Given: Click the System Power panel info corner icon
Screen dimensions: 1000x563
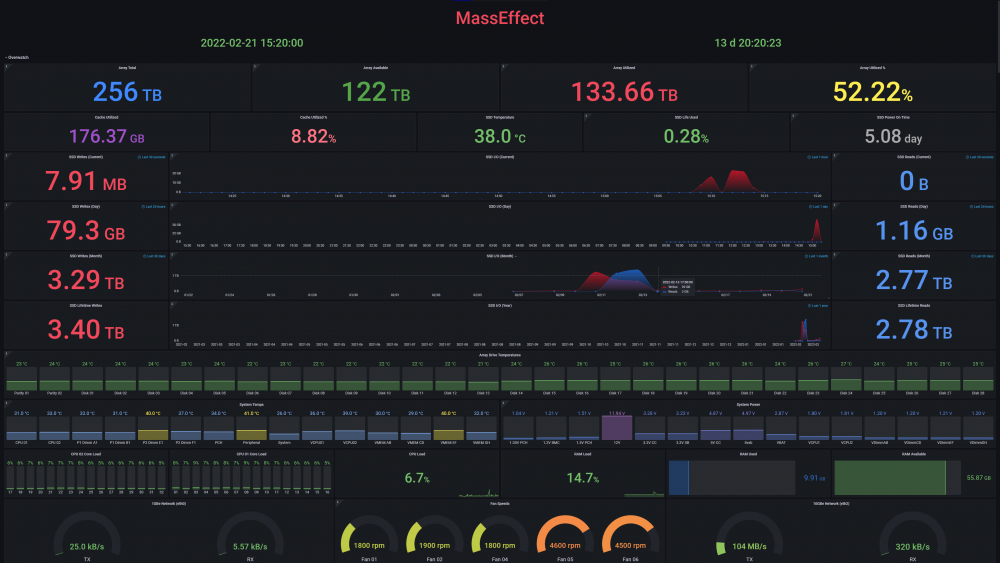Looking at the screenshot, I should [504, 403].
